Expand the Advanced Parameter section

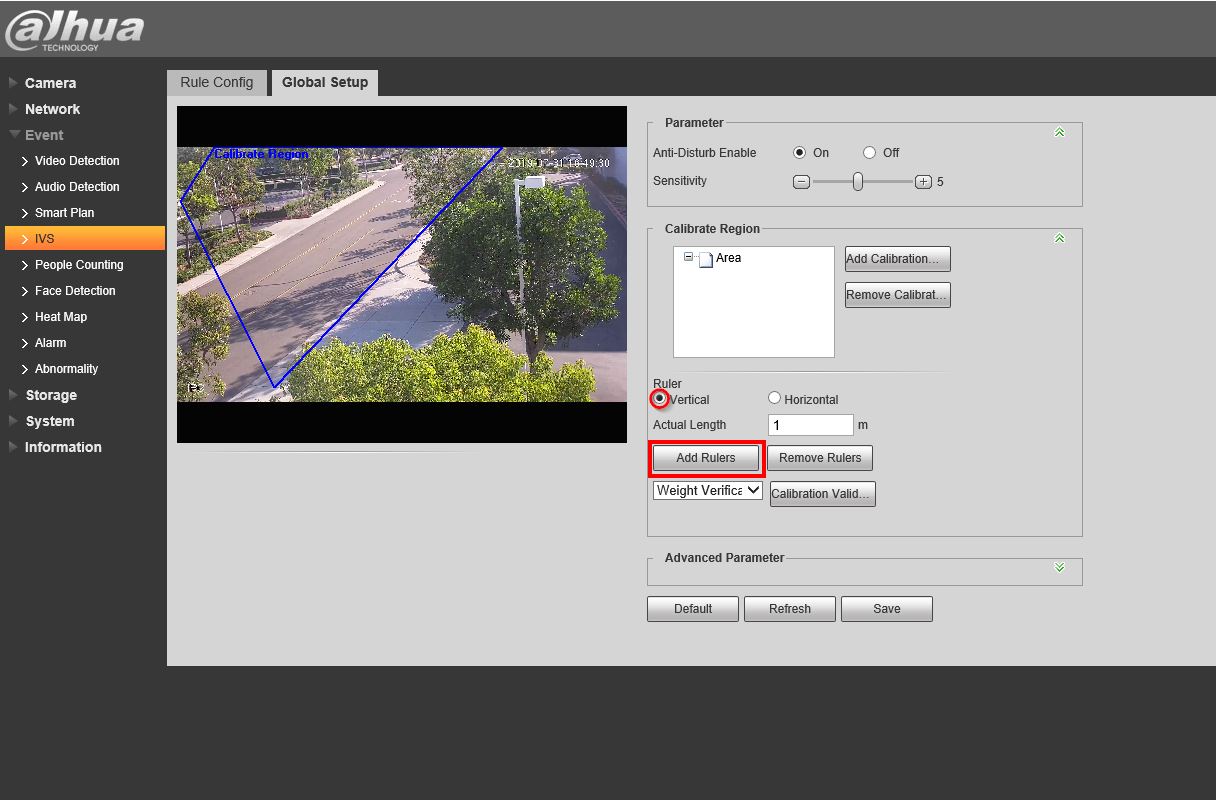click(x=1059, y=568)
